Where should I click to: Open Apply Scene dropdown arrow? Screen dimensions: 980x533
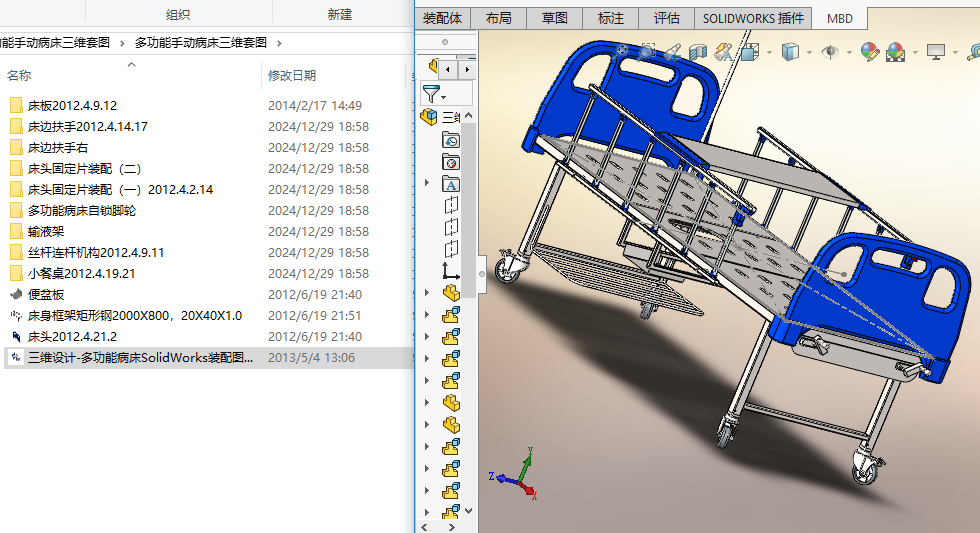click(915, 52)
